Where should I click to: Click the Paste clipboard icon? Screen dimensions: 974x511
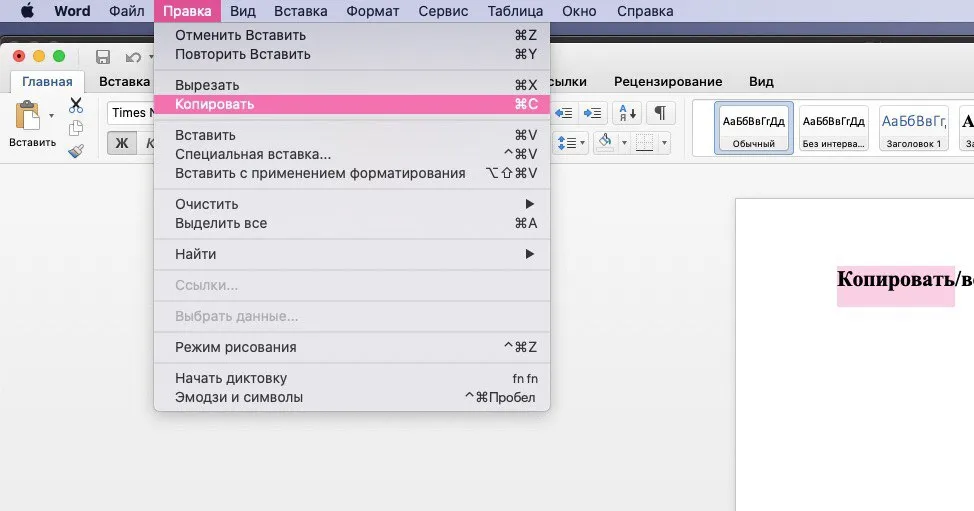tap(28, 118)
